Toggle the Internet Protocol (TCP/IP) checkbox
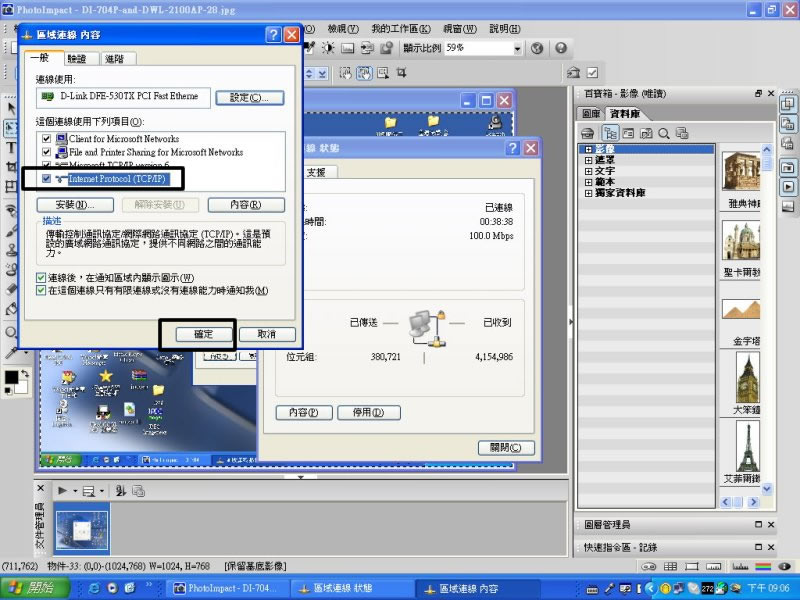800x600 pixels. tap(46, 179)
